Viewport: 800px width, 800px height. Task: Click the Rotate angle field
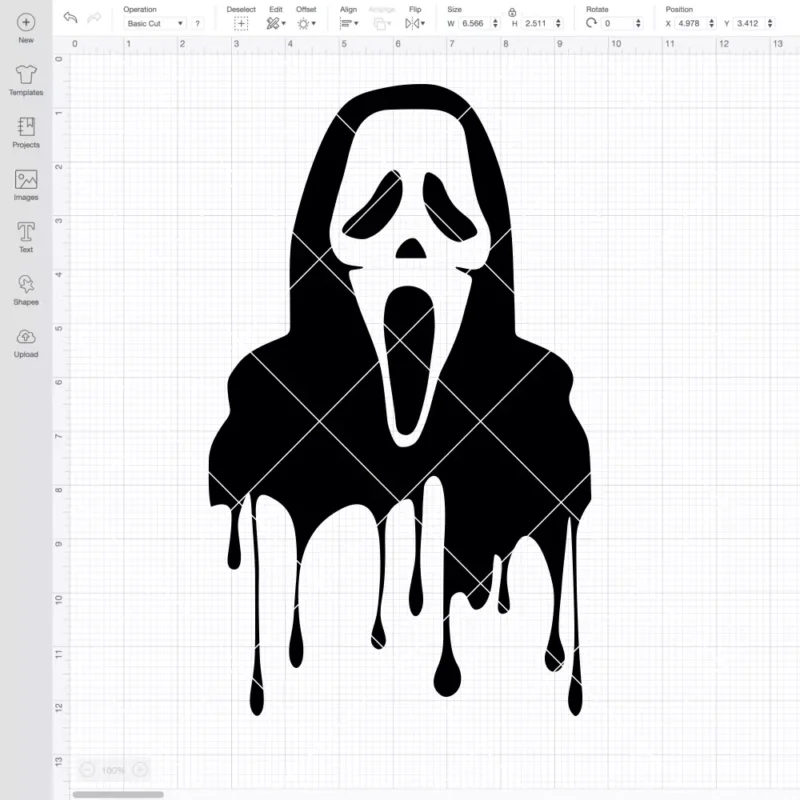tap(617, 23)
